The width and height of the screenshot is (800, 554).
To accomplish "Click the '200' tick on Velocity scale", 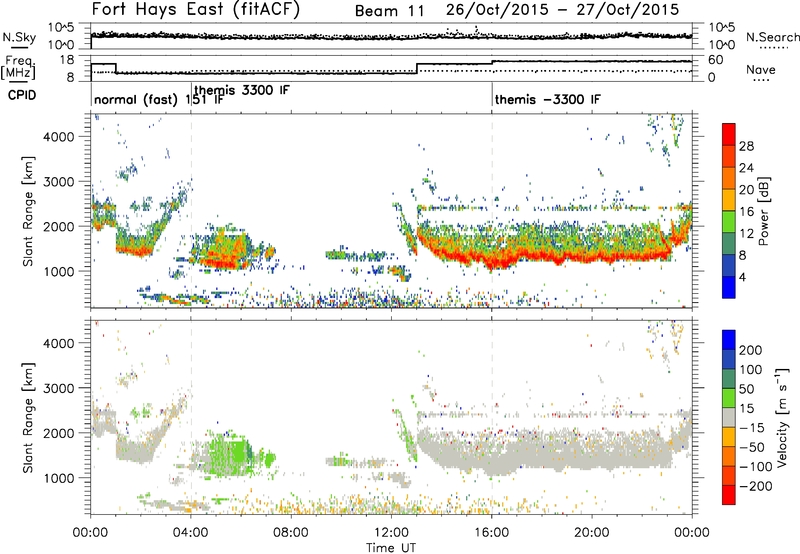I will coord(751,350).
